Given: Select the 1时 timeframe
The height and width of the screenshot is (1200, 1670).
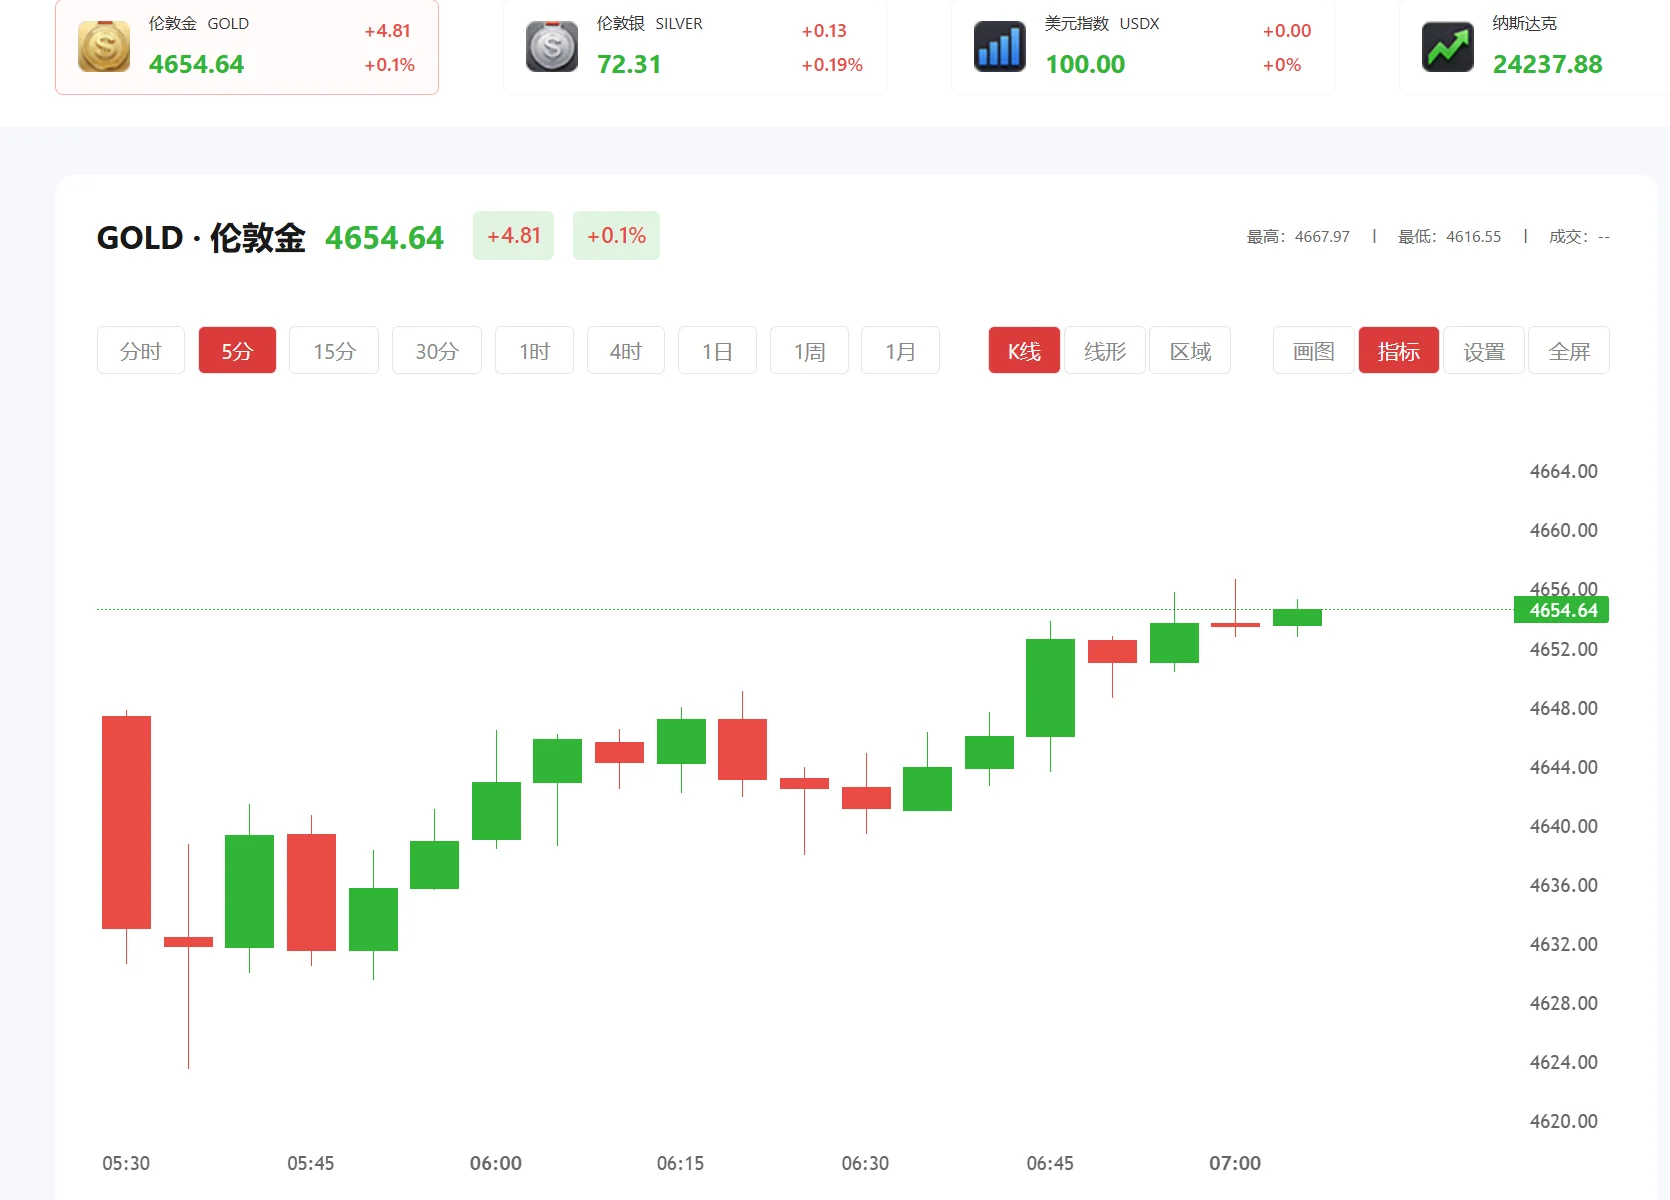Looking at the screenshot, I should click(x=534, y=351).
